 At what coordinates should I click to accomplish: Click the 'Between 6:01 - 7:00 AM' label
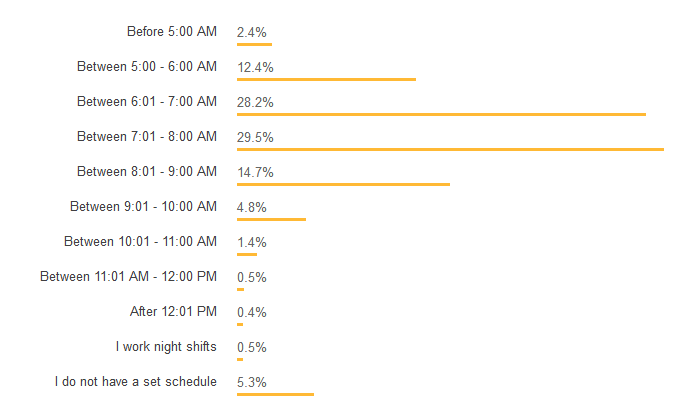(147, 102)
